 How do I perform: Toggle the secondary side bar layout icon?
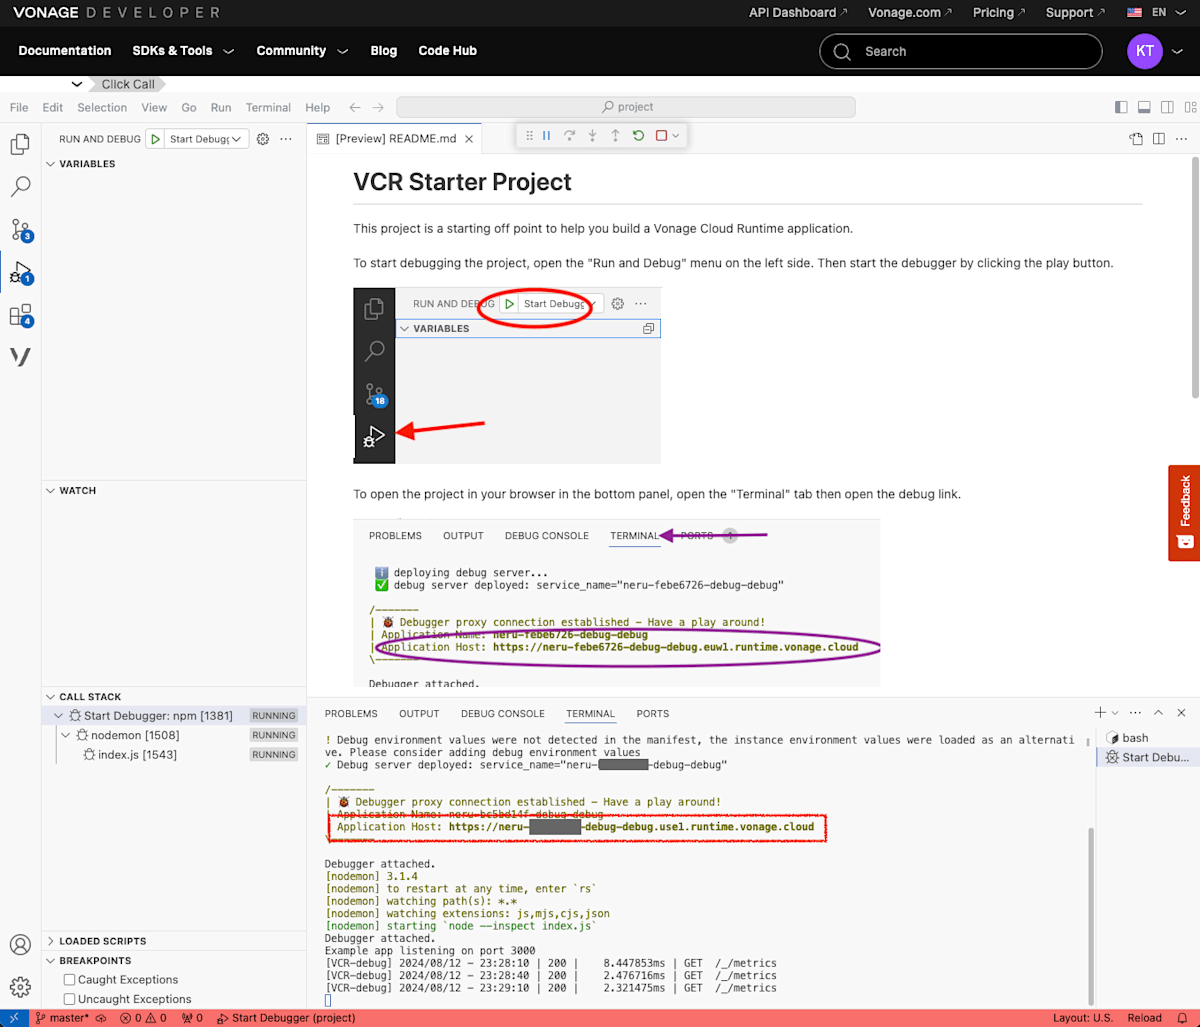point(1166,107)
